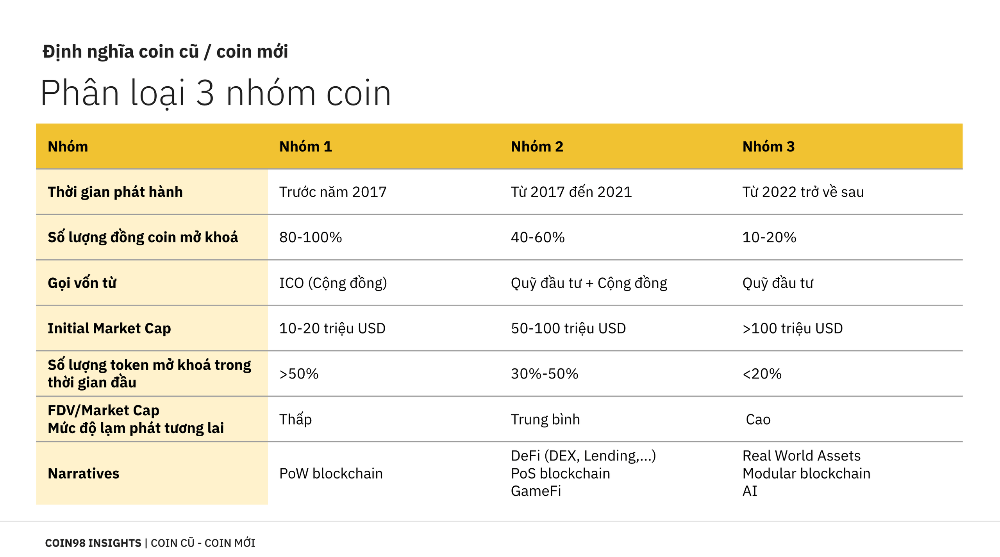Click the 'PoW blockchain' cell

pos(330,473)
